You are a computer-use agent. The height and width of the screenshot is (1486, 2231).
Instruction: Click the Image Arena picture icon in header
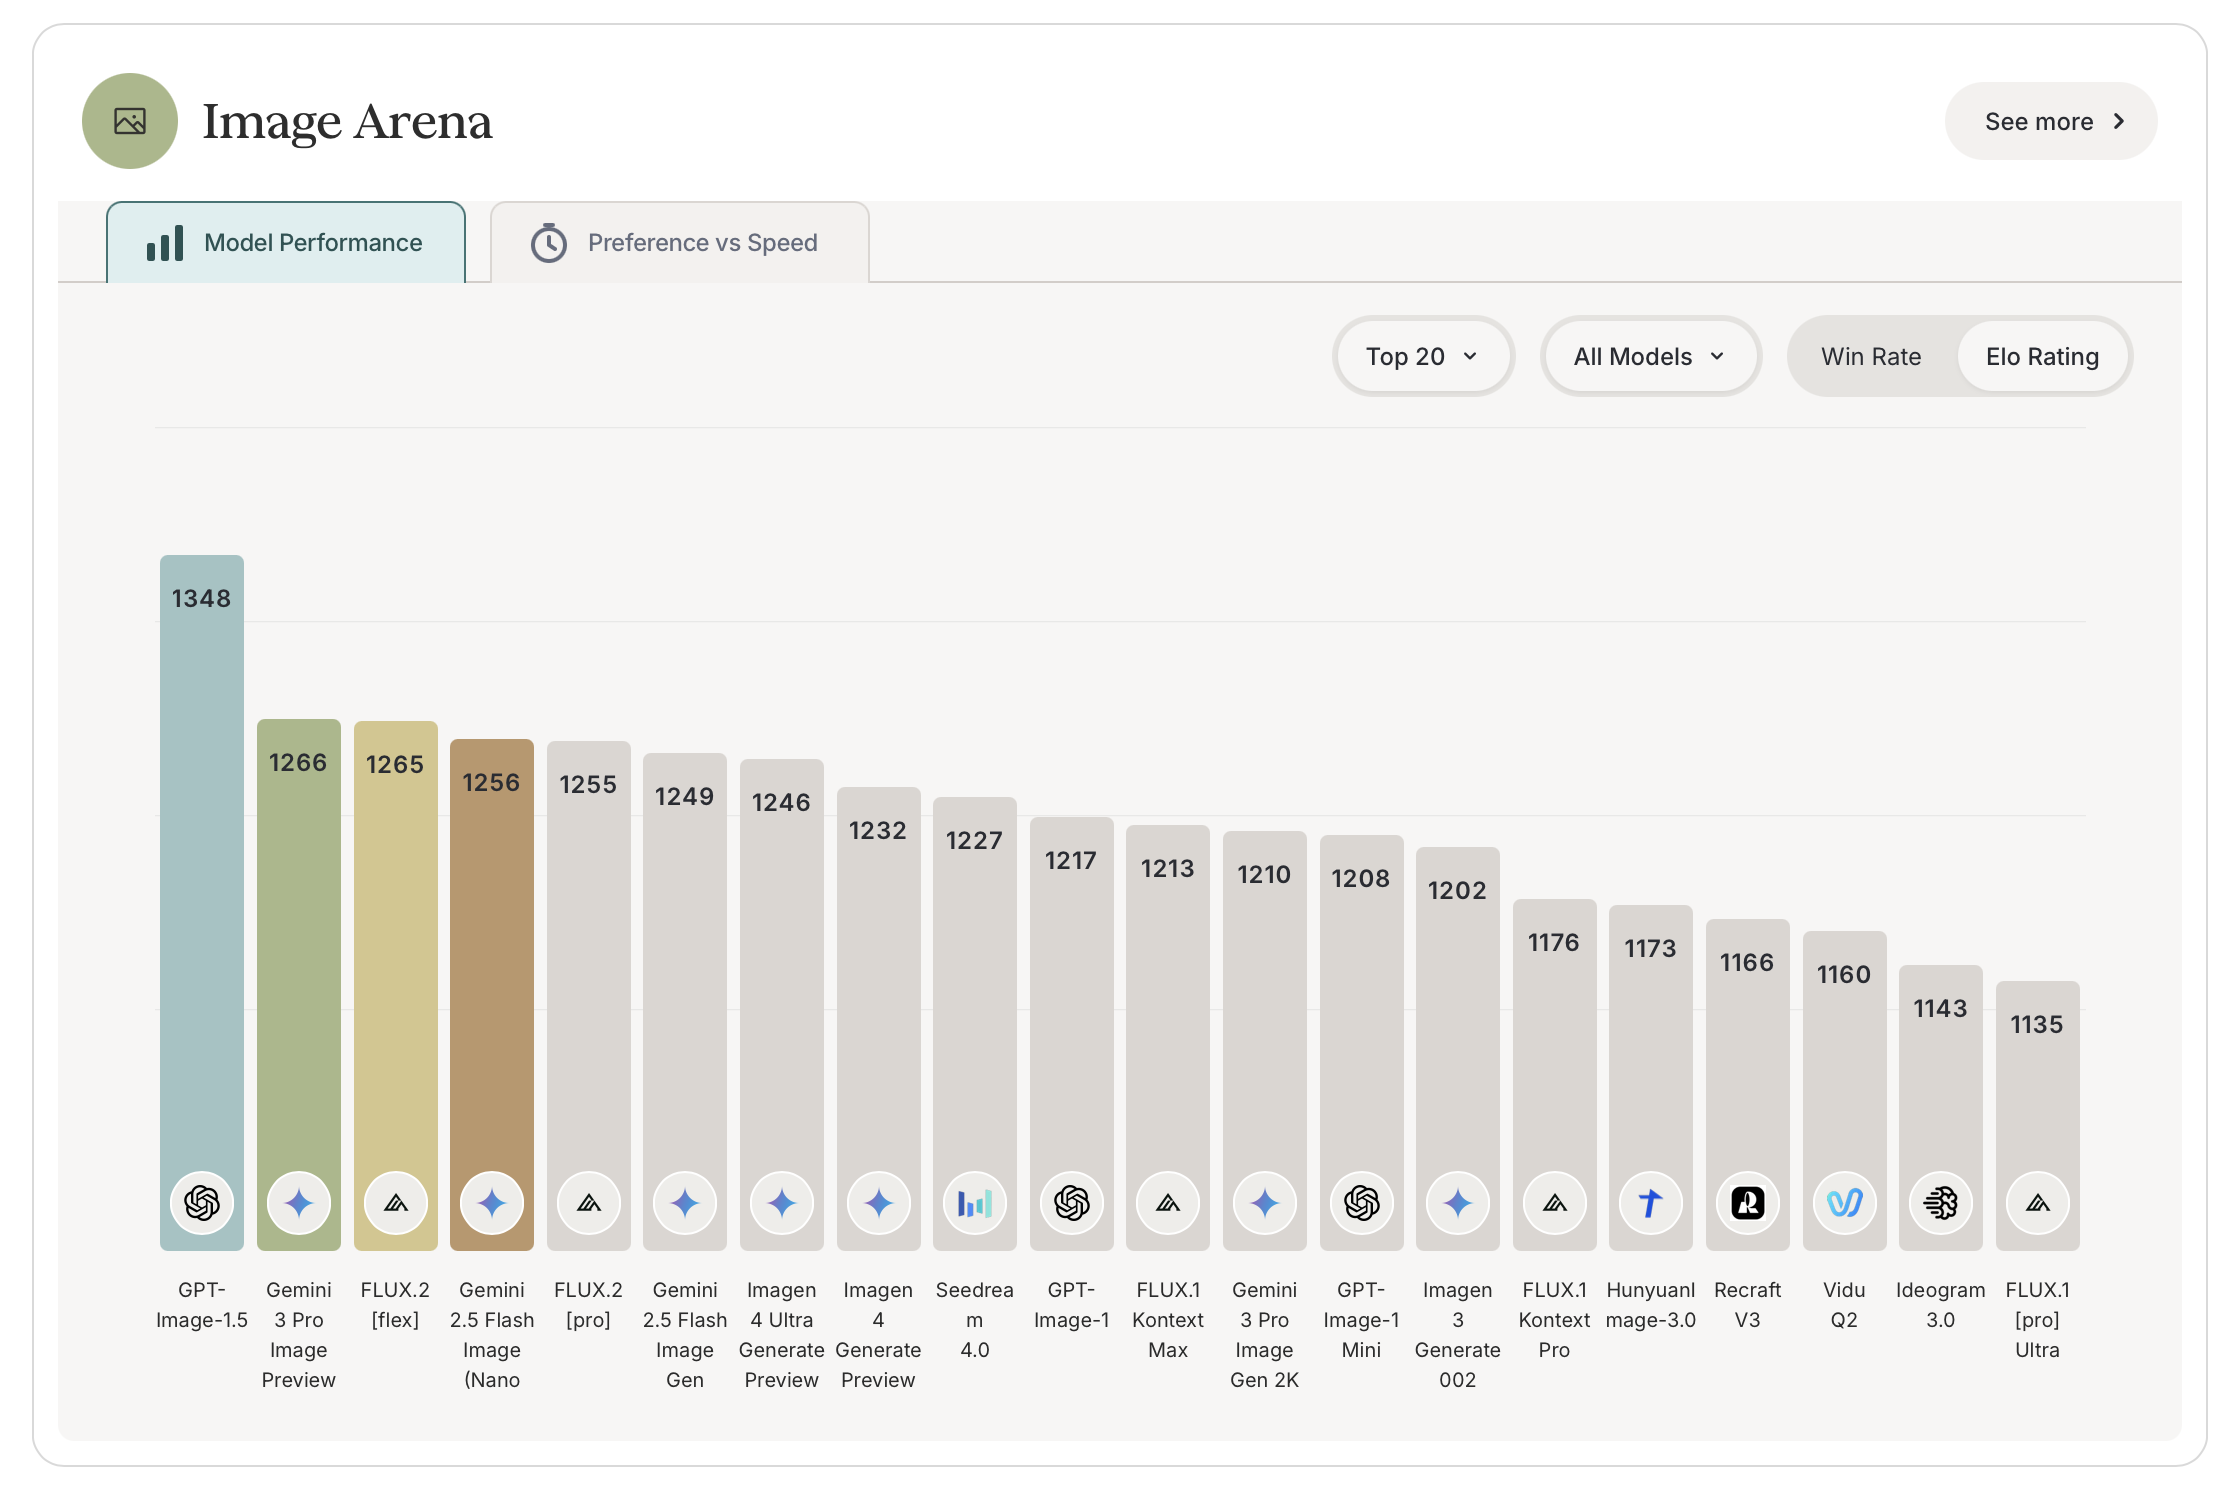(130, 121)
